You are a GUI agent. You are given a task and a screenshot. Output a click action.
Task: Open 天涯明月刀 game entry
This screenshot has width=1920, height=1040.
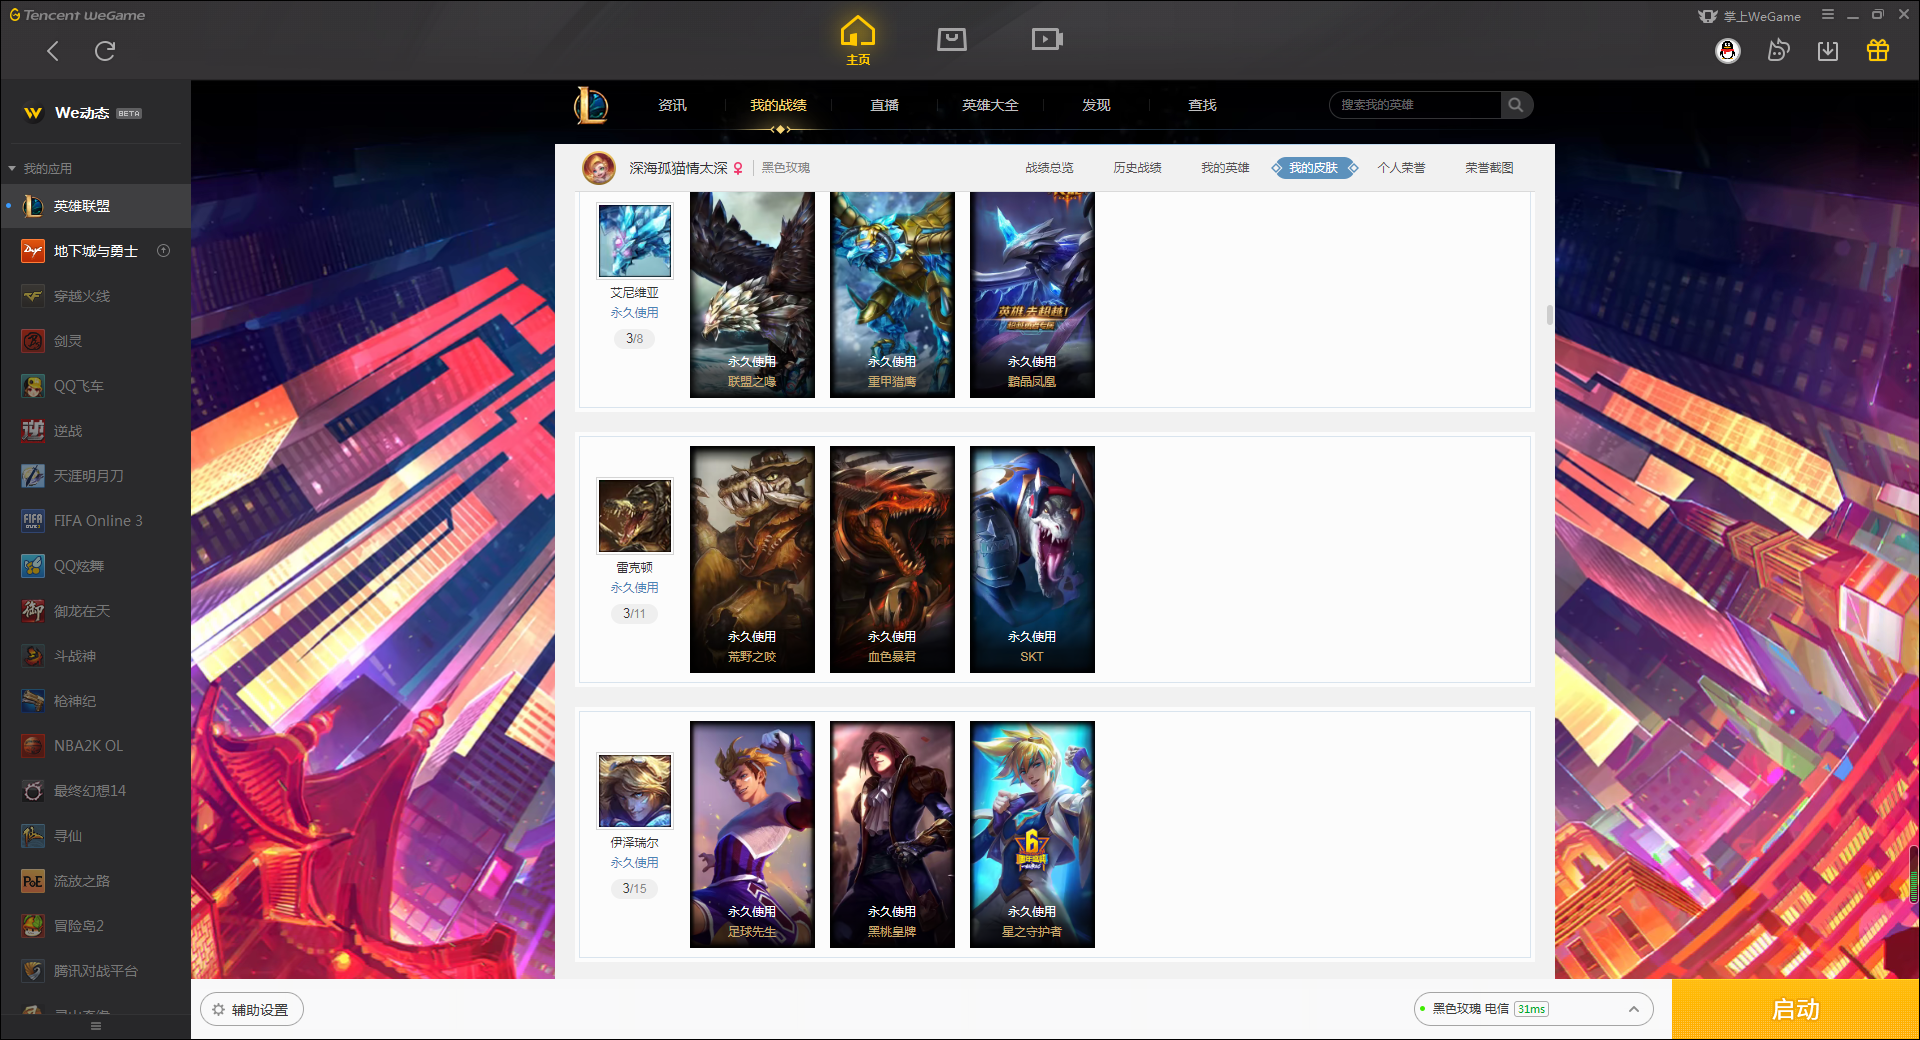click(95, 476)
